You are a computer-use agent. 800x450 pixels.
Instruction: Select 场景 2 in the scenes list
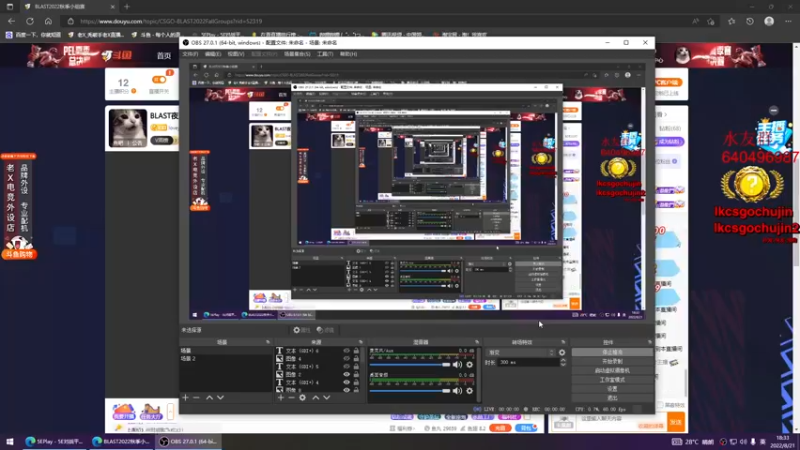[226, 359]
